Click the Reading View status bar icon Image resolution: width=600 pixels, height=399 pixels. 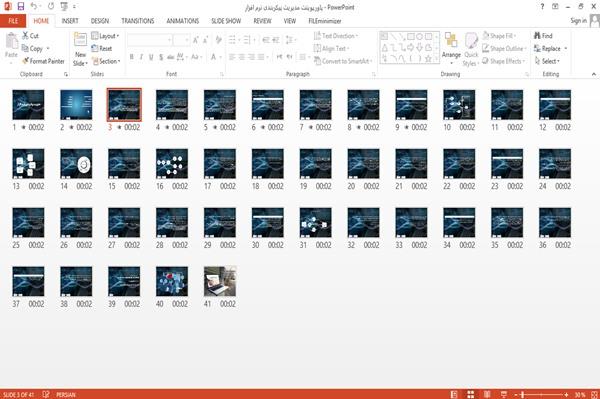[x=487, y=394]
